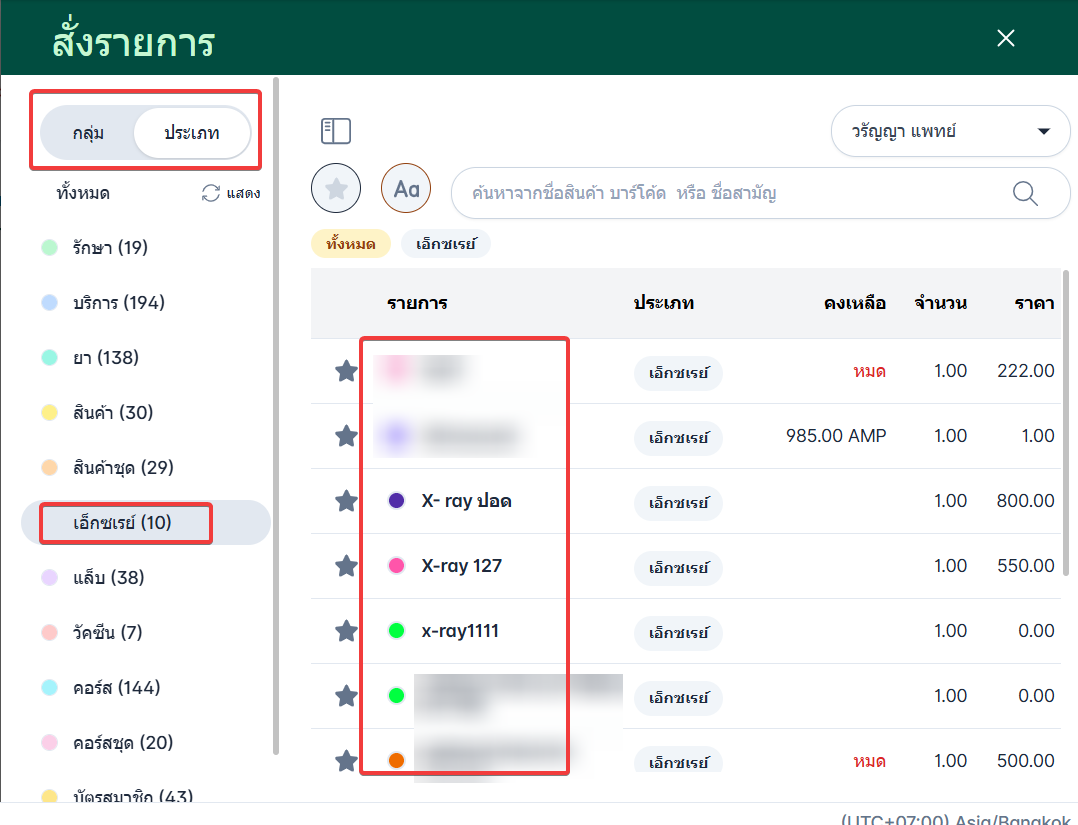This screenshot has width=1078, height=825.
Task: Click the item list vertical scrollbar
Action: point(1066,423)
